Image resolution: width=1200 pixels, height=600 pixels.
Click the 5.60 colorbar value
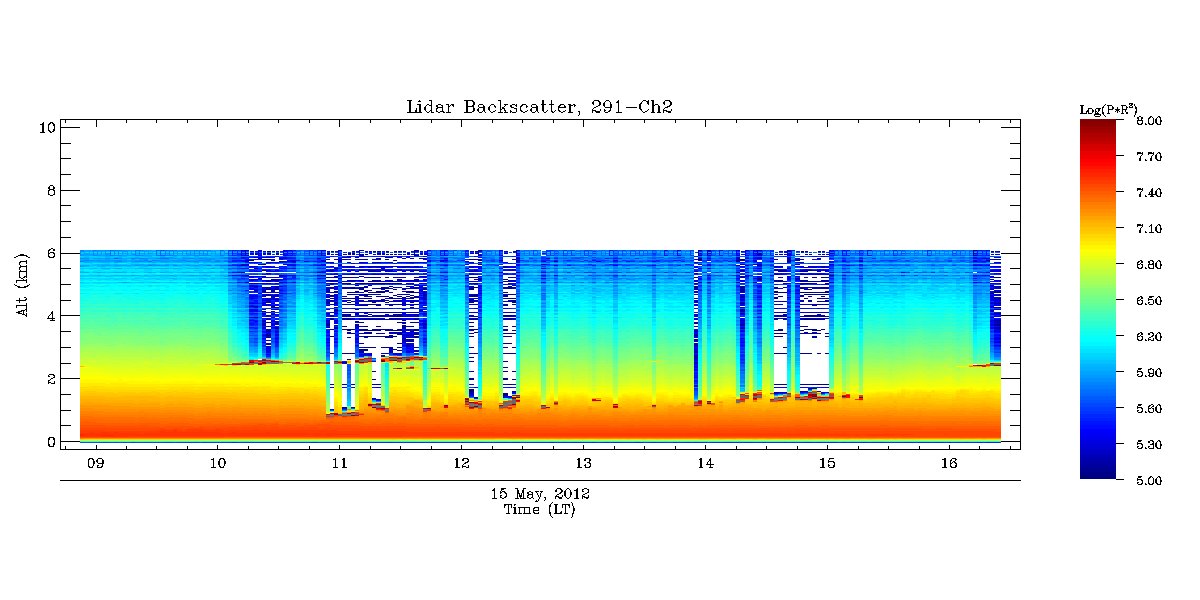point(1147,409)
